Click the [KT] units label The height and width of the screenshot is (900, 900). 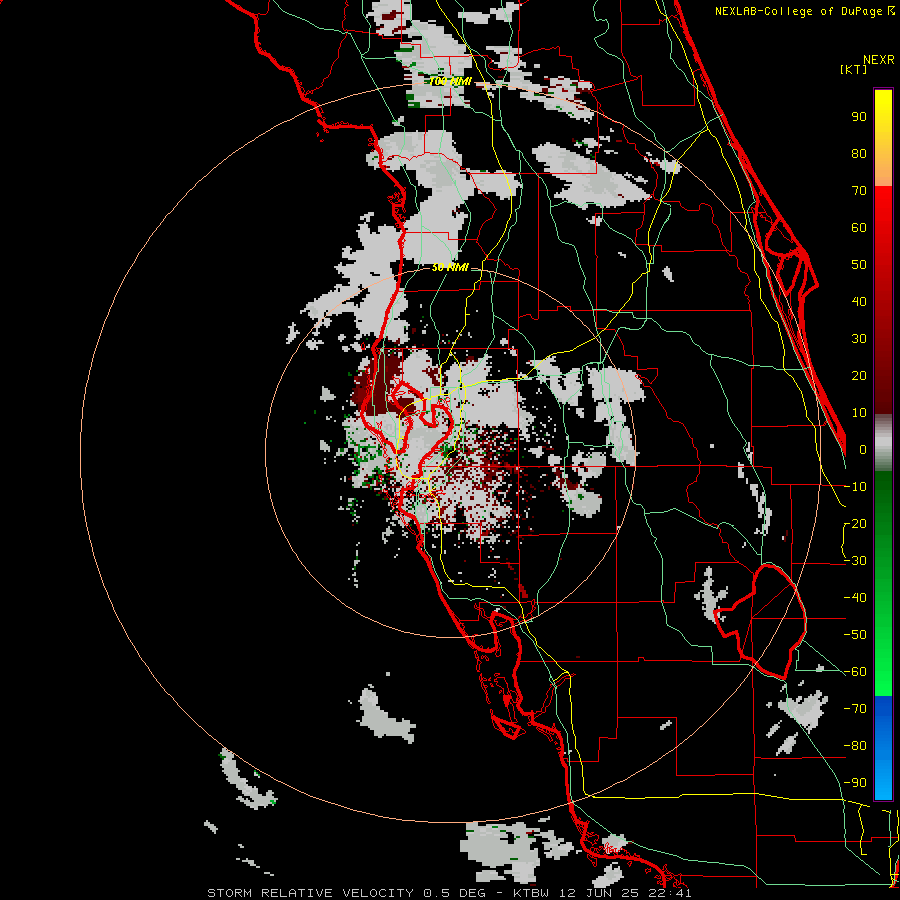pyautogui.click(x=853, y=69)
